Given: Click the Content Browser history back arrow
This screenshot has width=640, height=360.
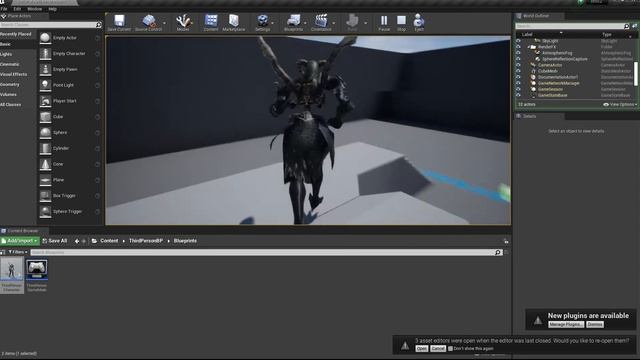Looking at the screenshot, I should coord(77,241).
